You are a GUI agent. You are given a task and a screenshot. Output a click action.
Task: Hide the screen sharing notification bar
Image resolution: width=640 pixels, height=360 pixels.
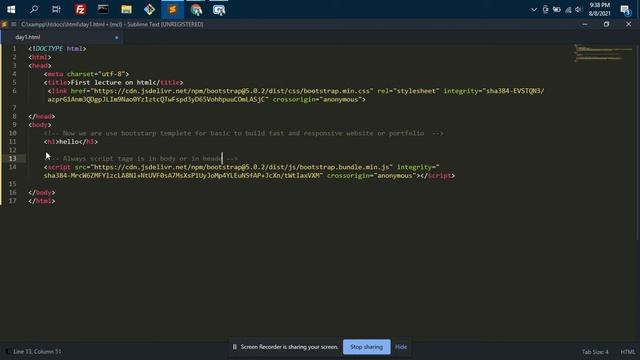tap(401, 347)
